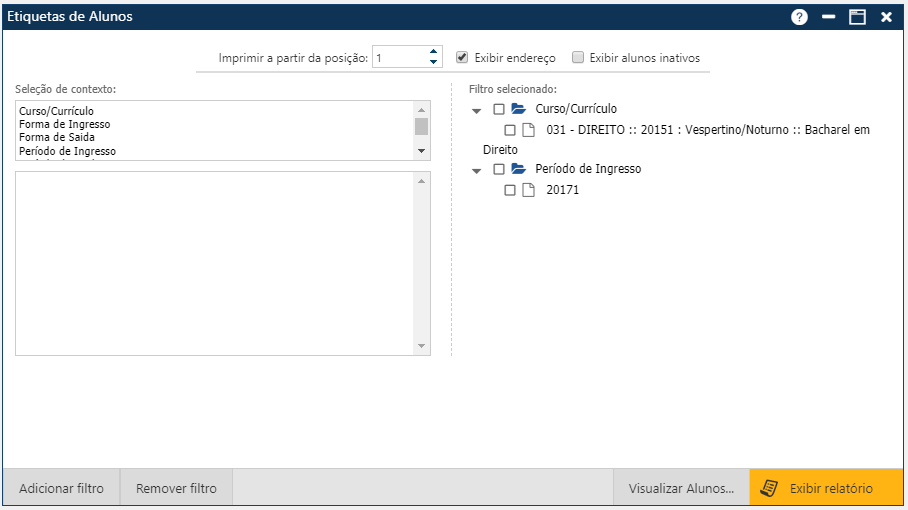Increase the print position stepper value

pyautogui.click(x=433, y=52)
